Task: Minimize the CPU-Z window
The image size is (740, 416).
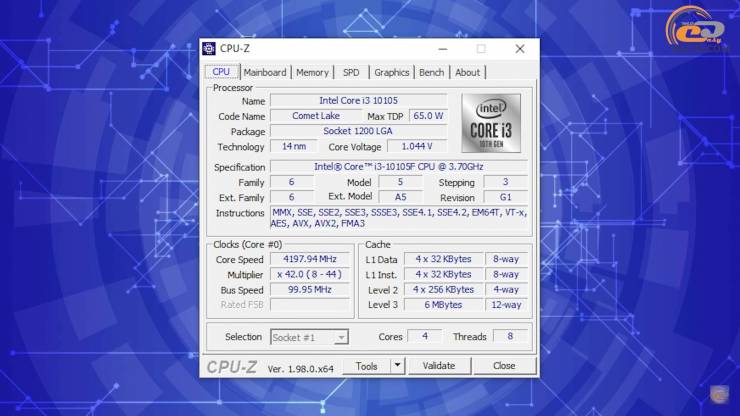Action: click(x=443, y=49)
